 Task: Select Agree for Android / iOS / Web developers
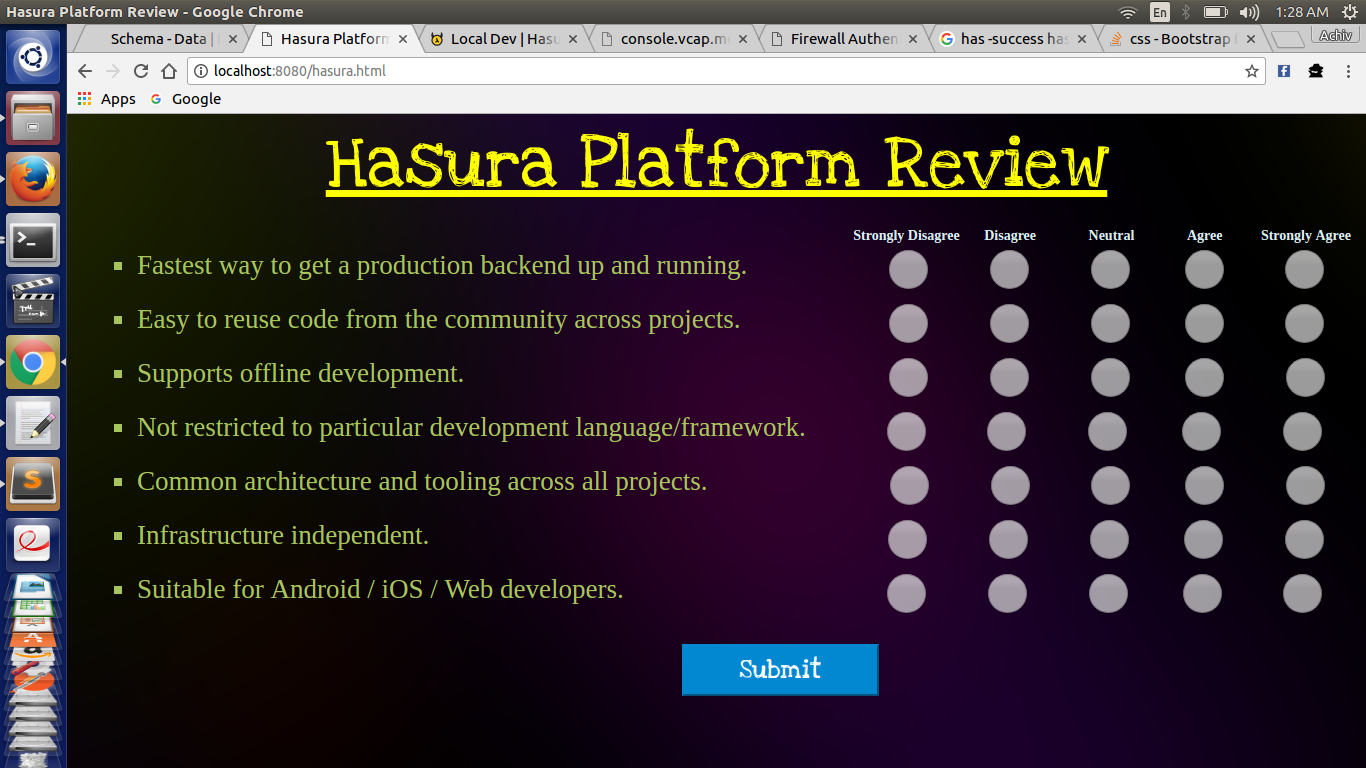pyautogui.click(x=1202, y=594)
